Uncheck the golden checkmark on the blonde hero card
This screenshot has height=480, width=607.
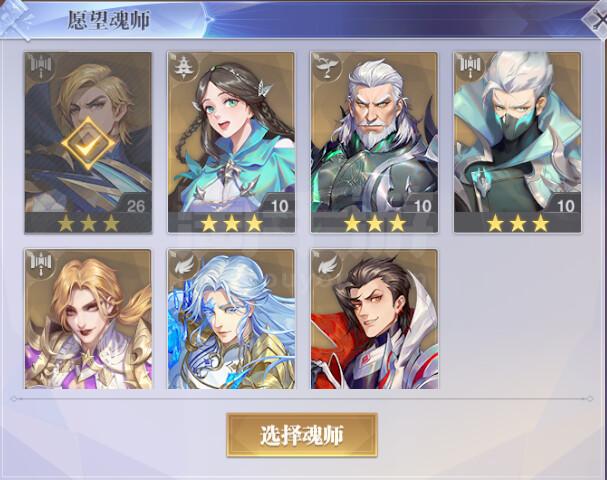[x=88, y=143]
